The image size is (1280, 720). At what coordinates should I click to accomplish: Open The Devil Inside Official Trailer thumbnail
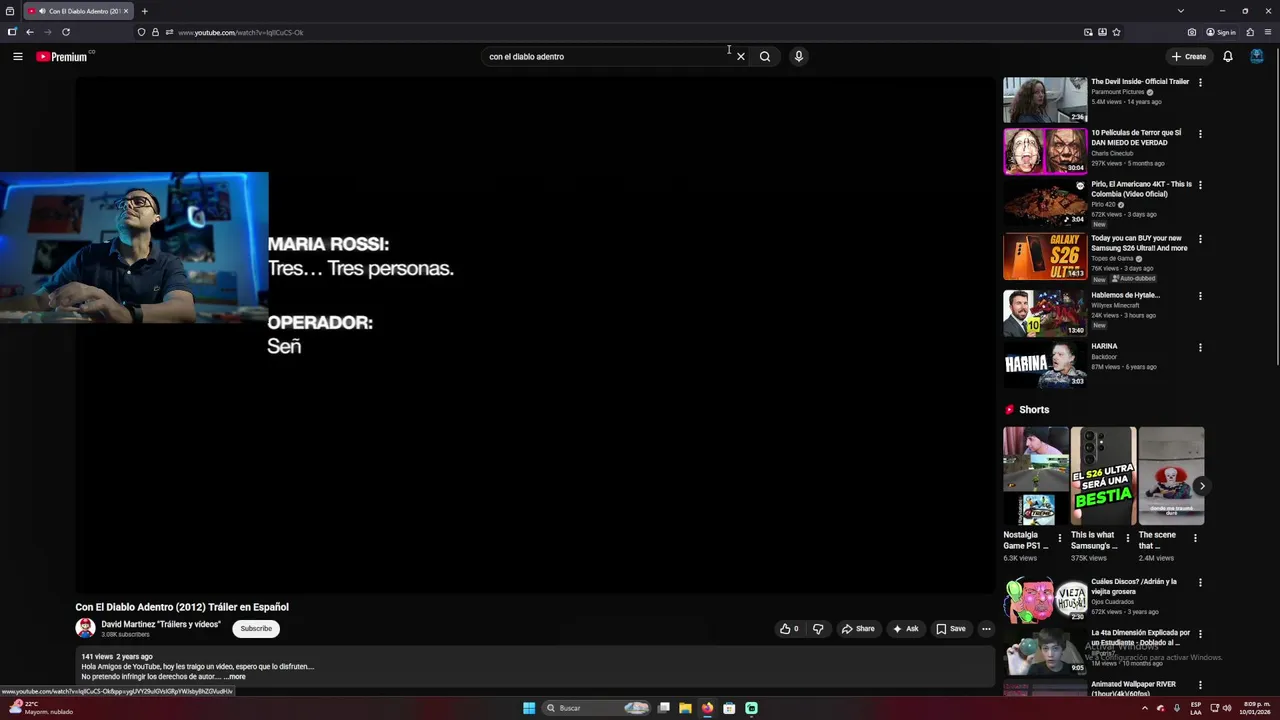tap(1045, 100)
